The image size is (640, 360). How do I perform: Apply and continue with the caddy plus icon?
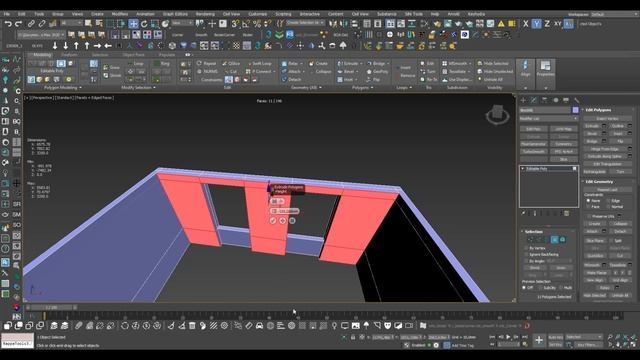[282, 220]
